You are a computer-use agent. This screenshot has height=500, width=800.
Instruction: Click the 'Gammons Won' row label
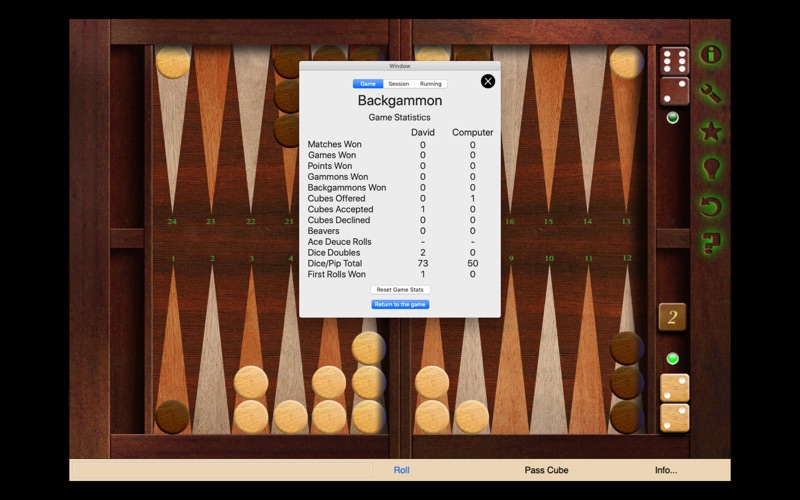click(x=338, y=177)
